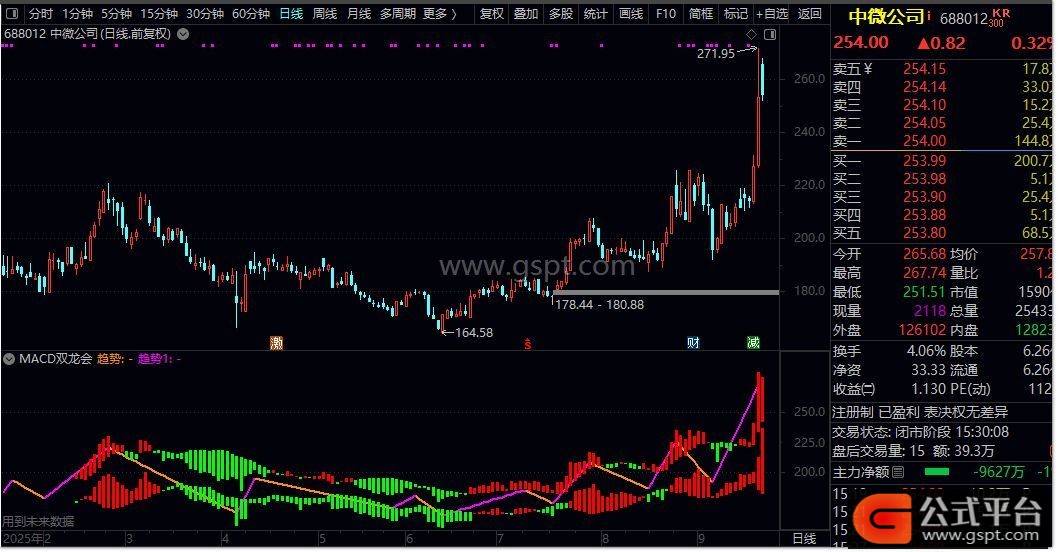The image size is (1058, 552).
Task: Click the ¥ icon next to 卖五
Action: 868,69
